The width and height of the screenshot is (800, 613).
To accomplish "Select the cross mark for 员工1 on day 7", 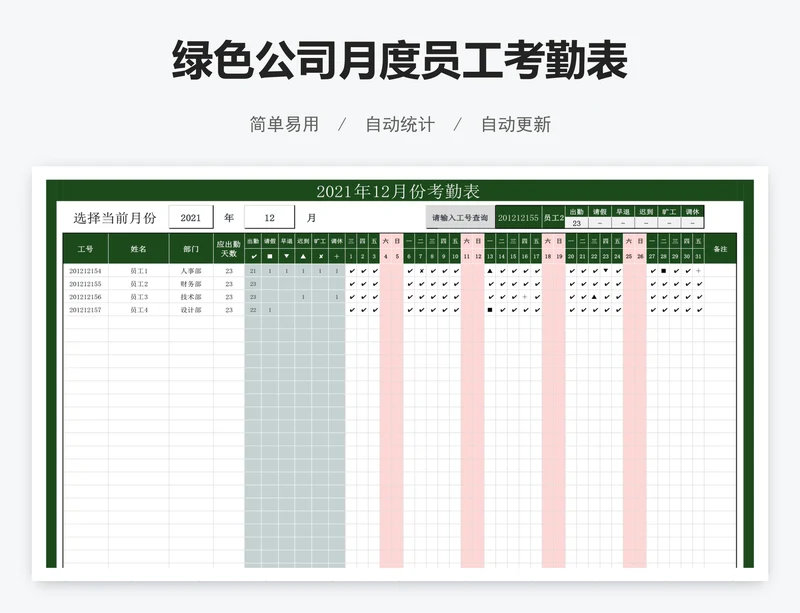I will pos(420,271).
